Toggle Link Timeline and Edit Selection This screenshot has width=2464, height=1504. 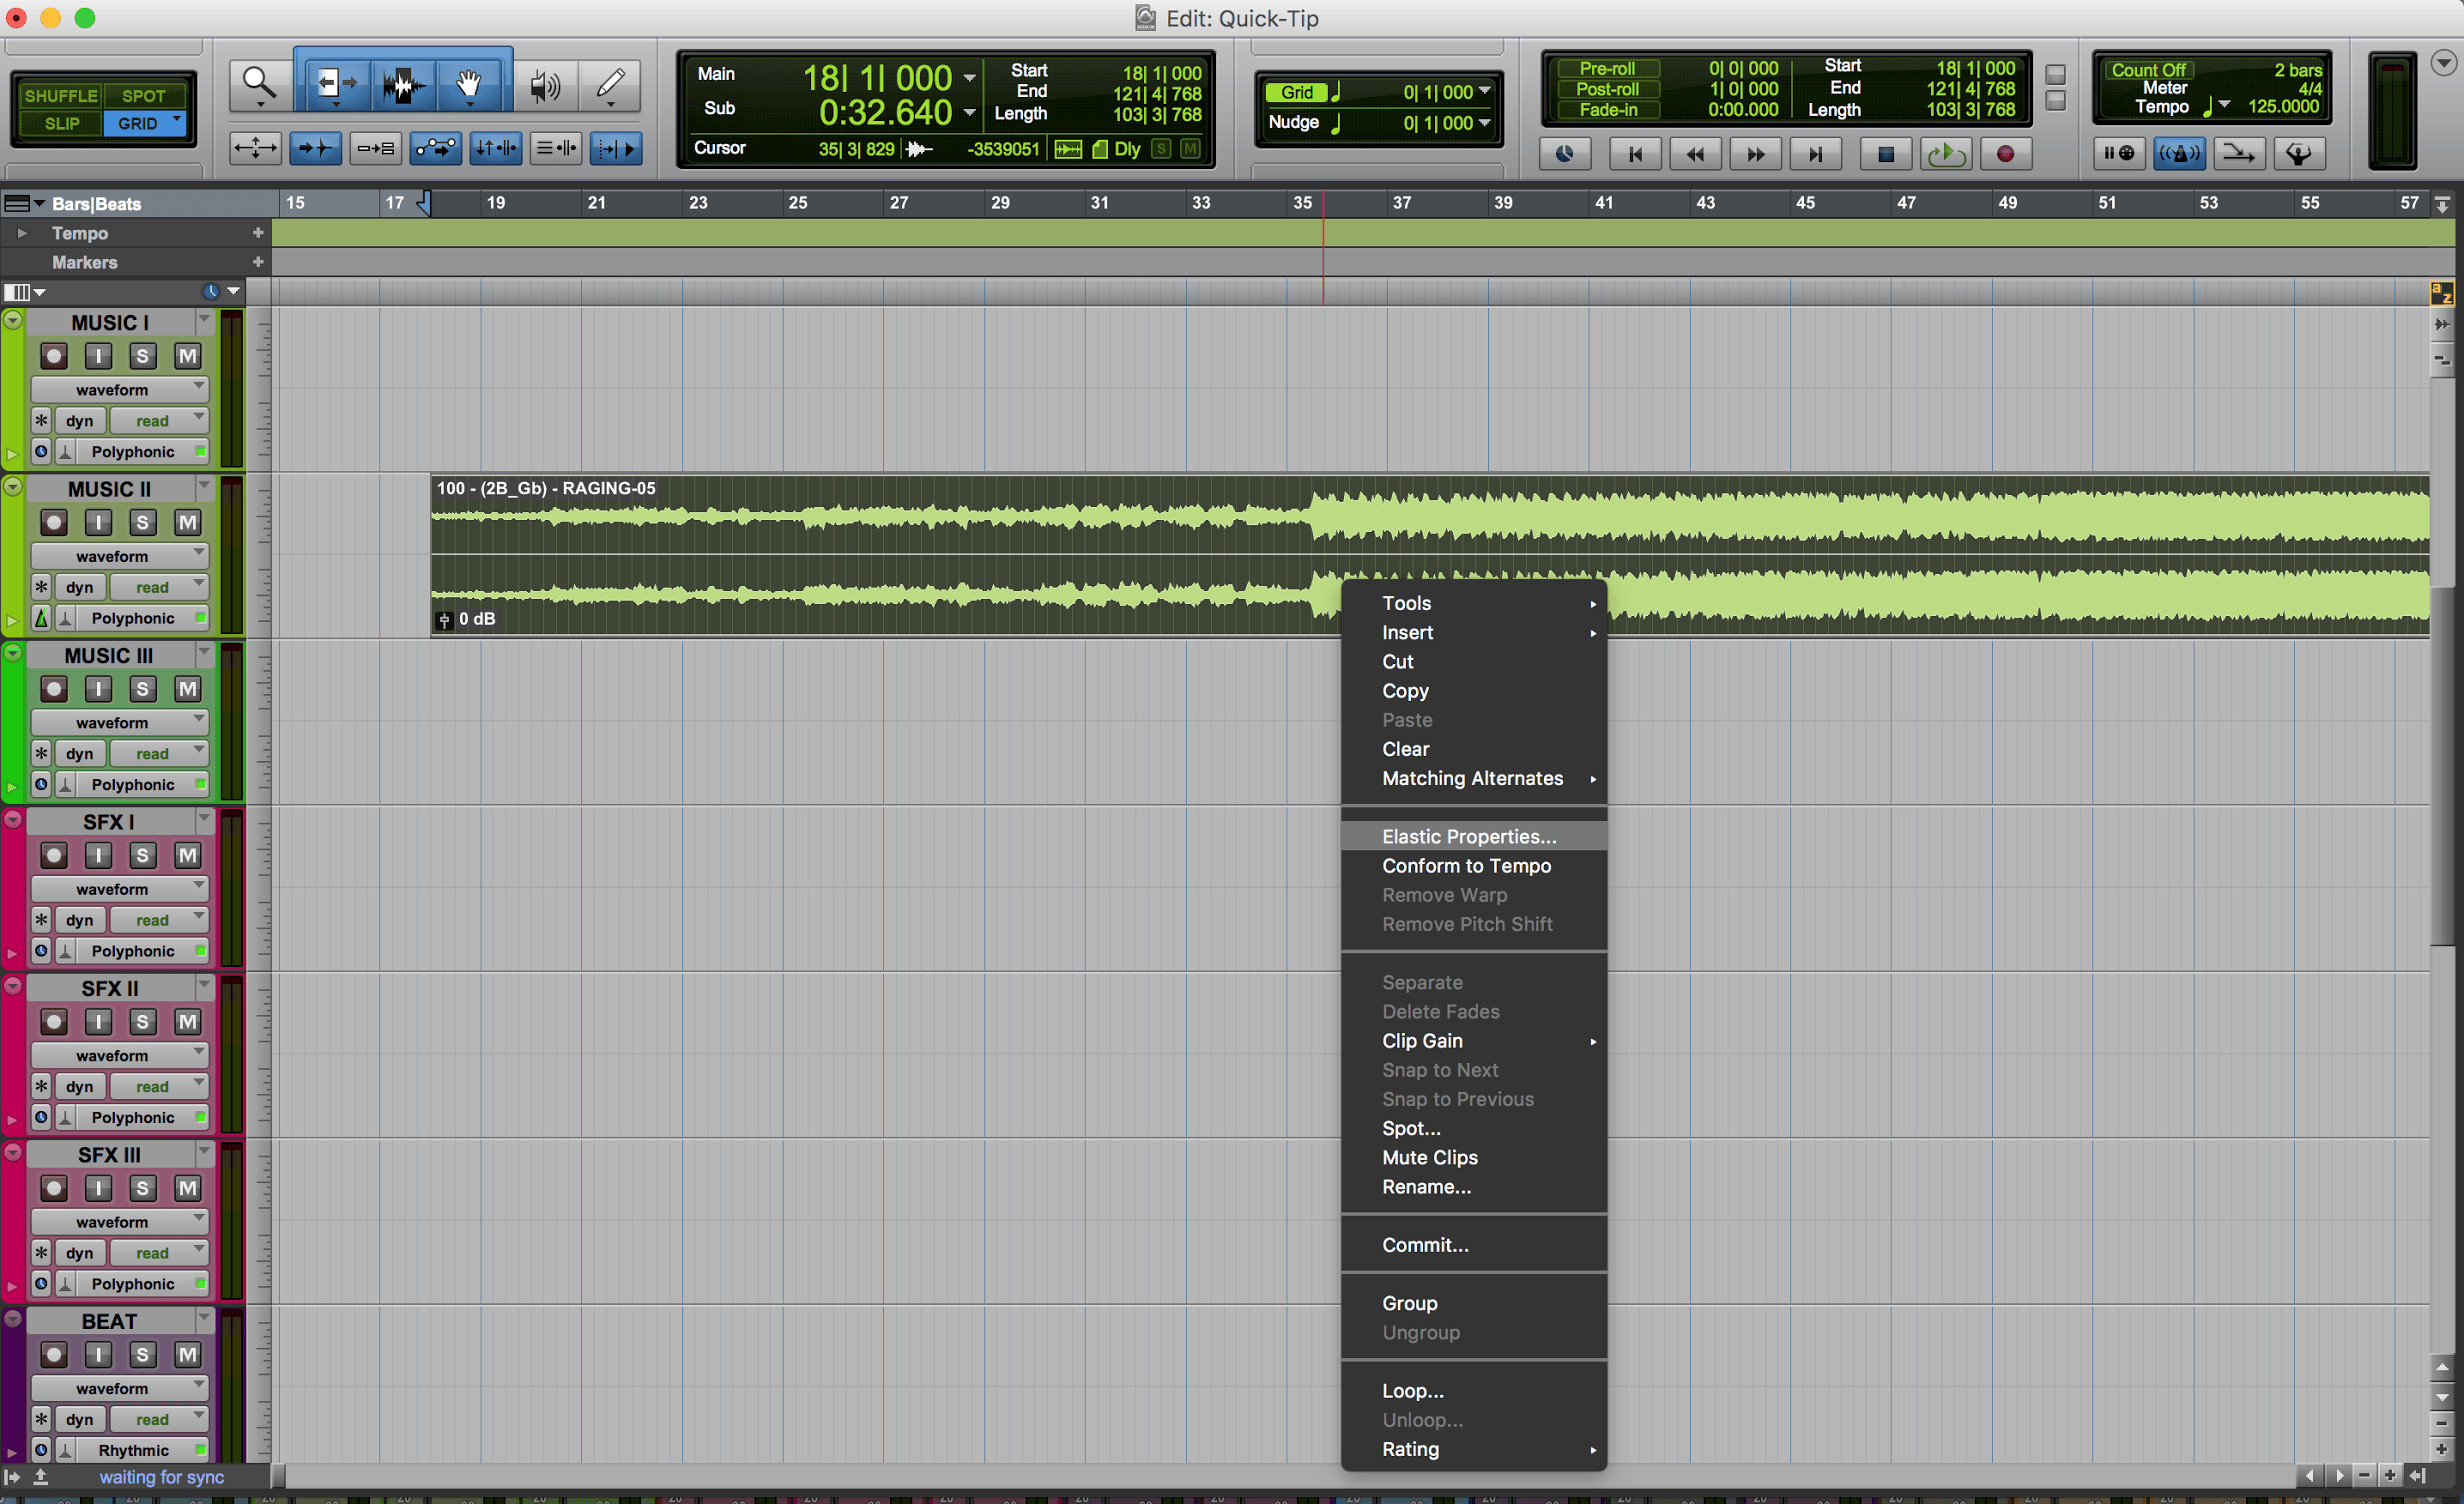coord(495,149)
